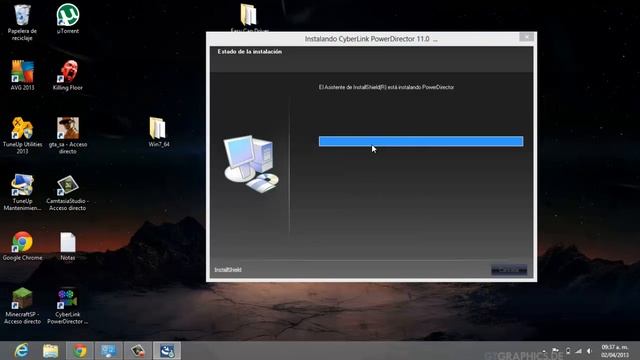The height and width of the screenshot is (360, 640).
Task: Click the Camtasia recorder taskbar icon
Action: 138,351
